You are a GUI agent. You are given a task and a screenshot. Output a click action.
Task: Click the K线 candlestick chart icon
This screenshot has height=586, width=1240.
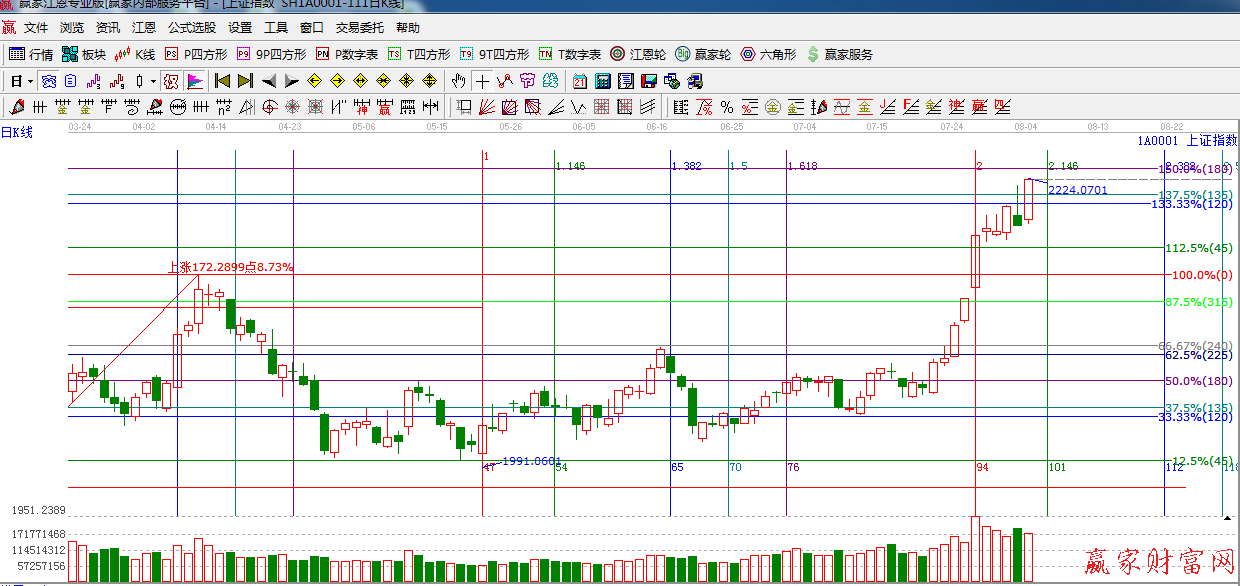click(x=135, y=54)
